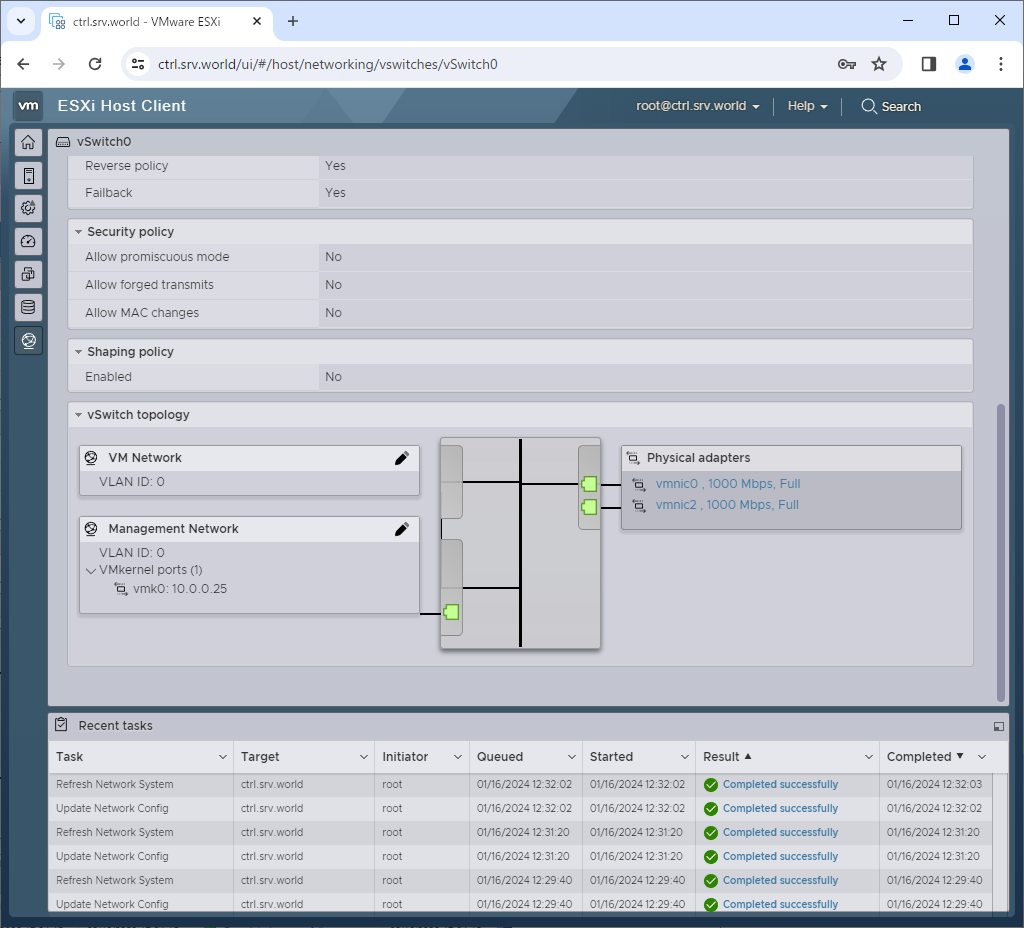Open the Storage sidebar icon
Screen dimensions: 1024x928
coord(28,307)
